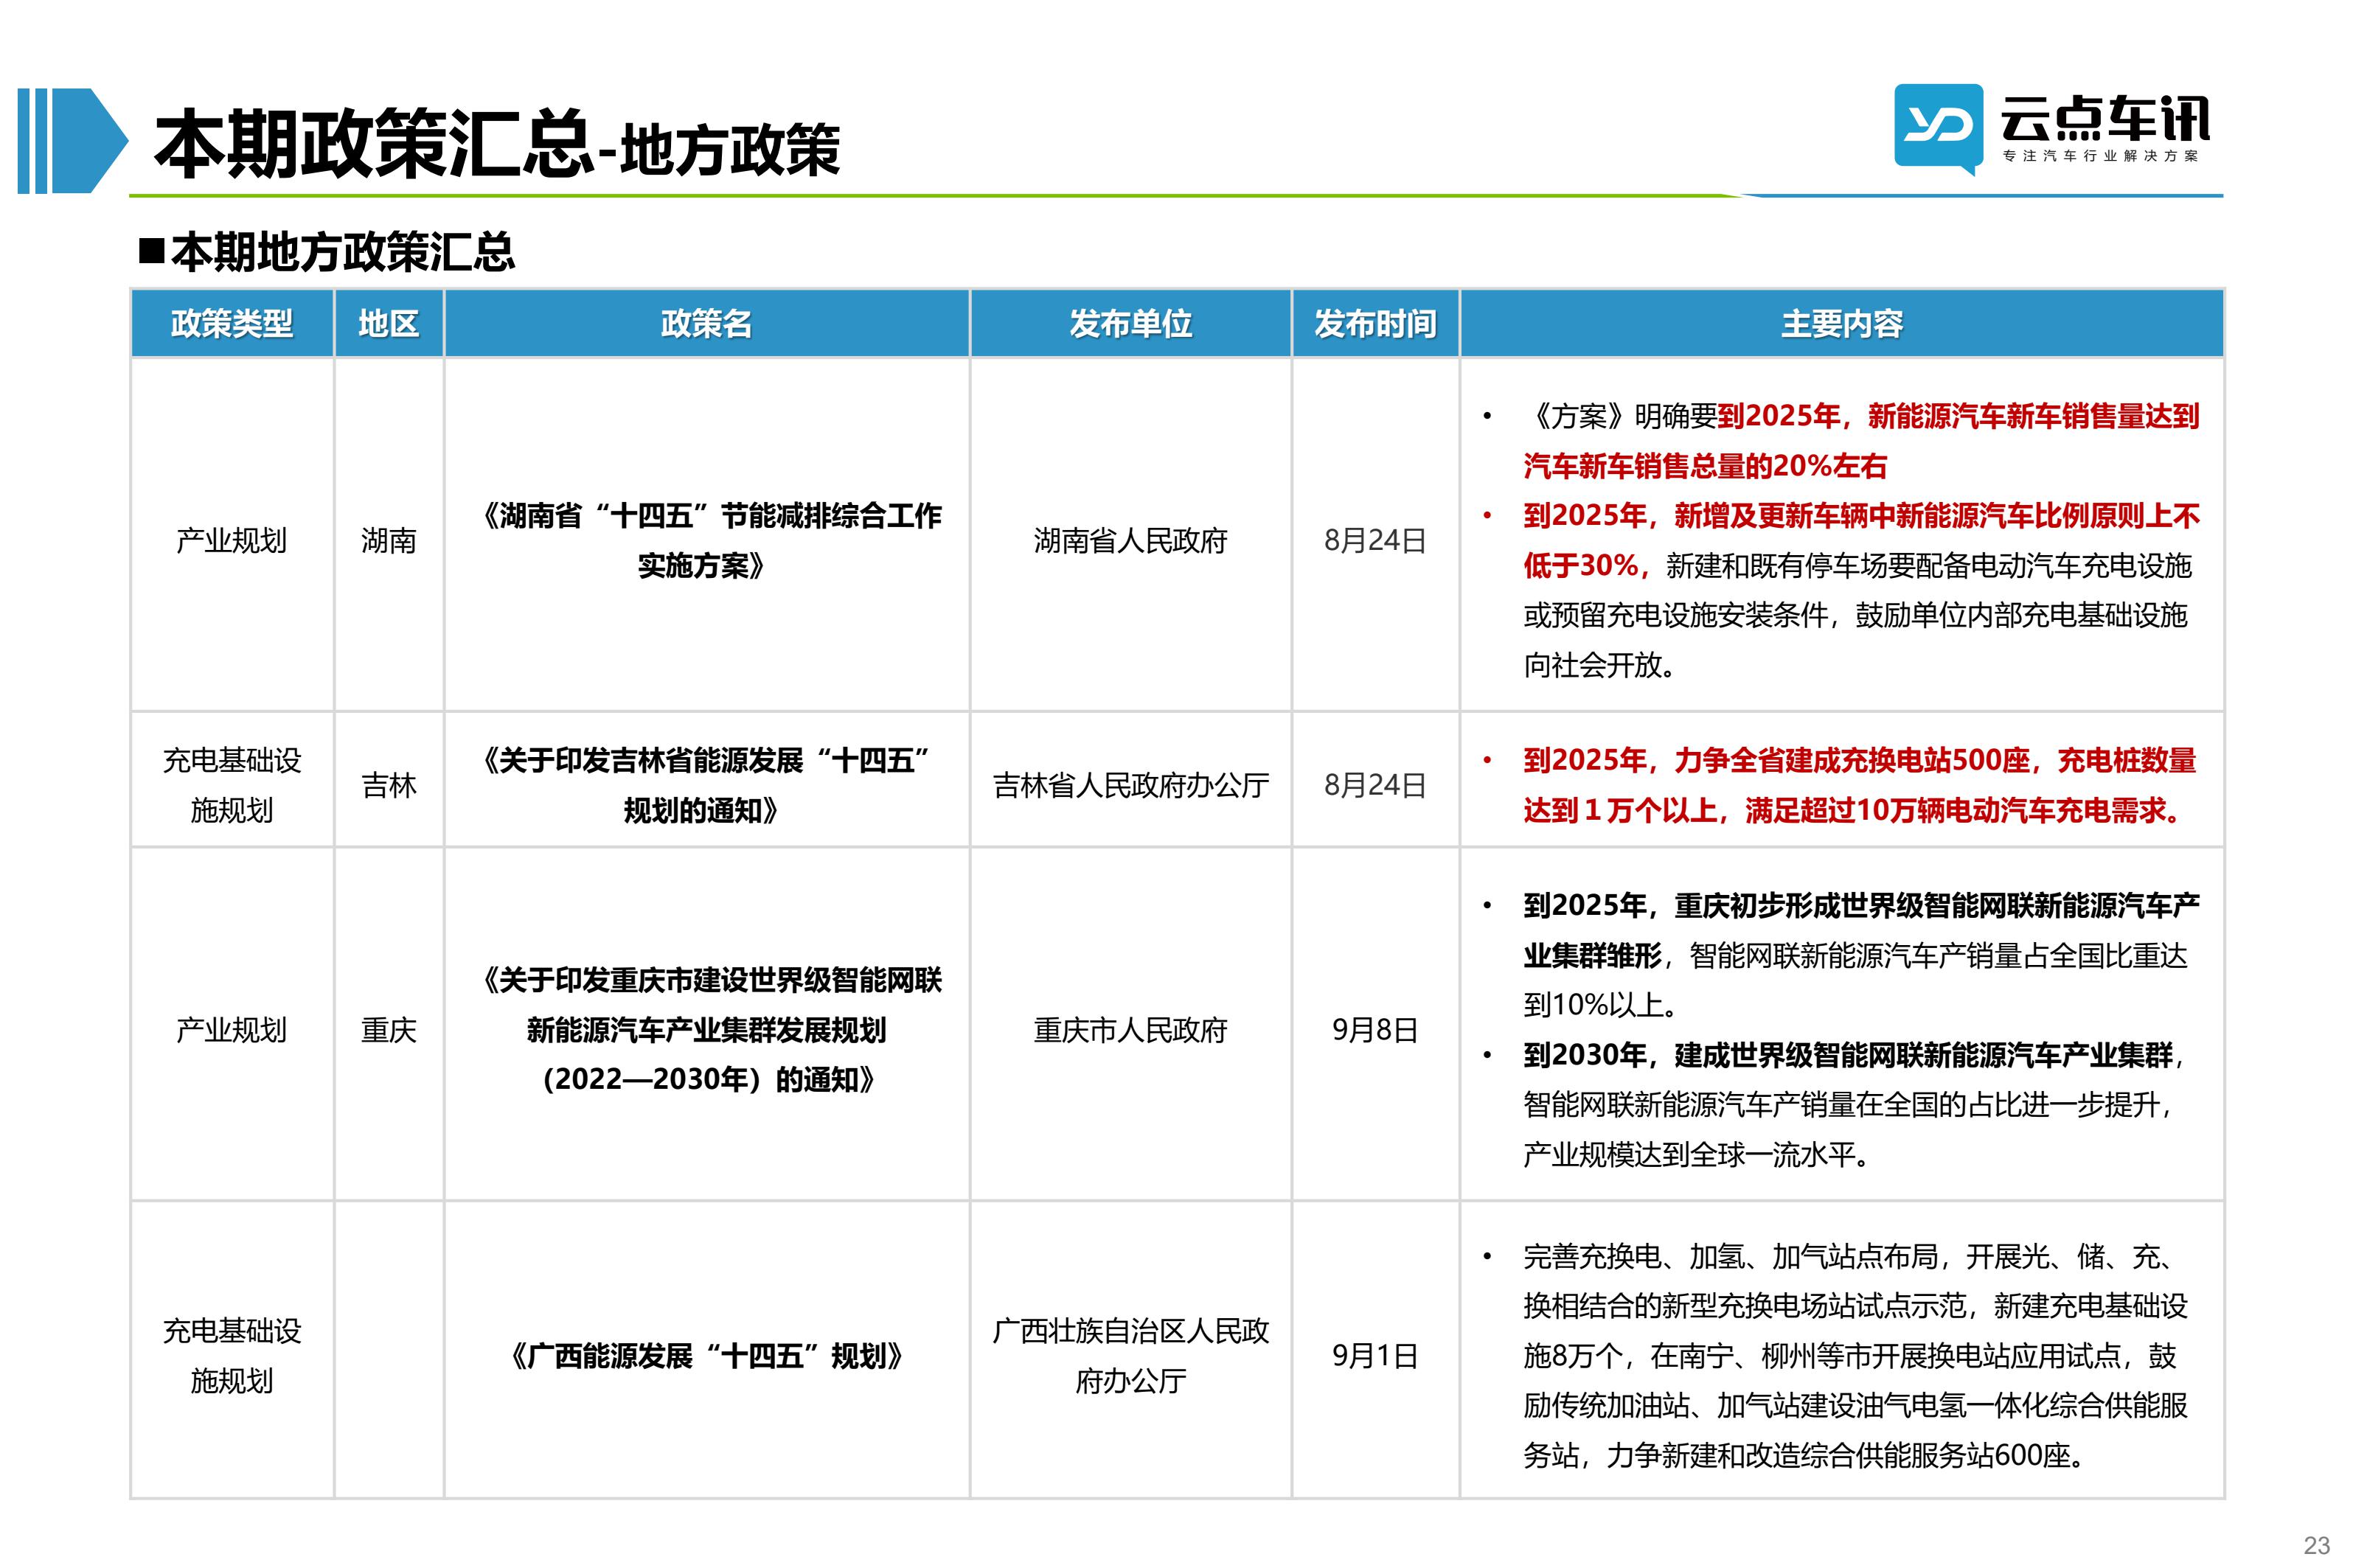Screen dimensions: 2353x1568
Task: Click the 云点车讯 logo icon
Action: click(x=1937, y=129)
